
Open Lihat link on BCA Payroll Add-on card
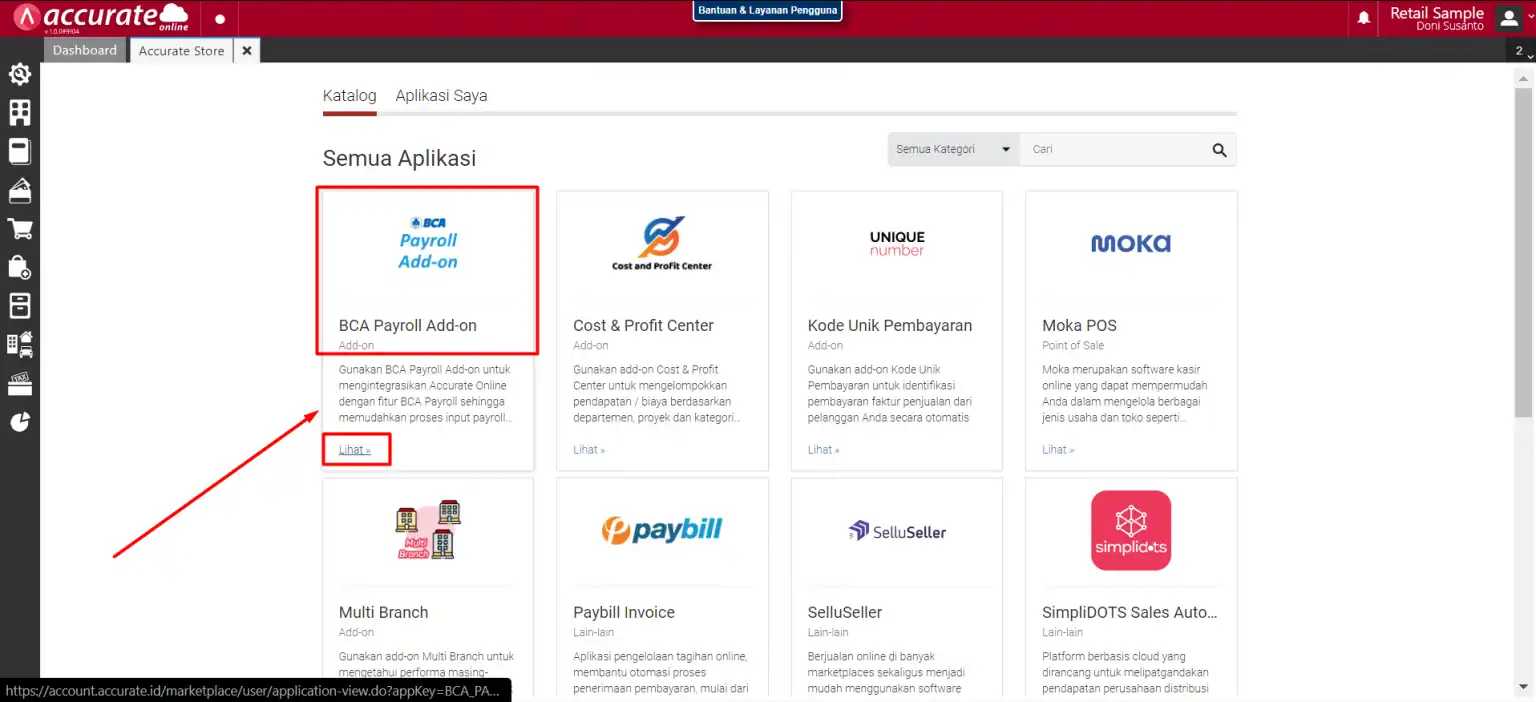point(356,449)
